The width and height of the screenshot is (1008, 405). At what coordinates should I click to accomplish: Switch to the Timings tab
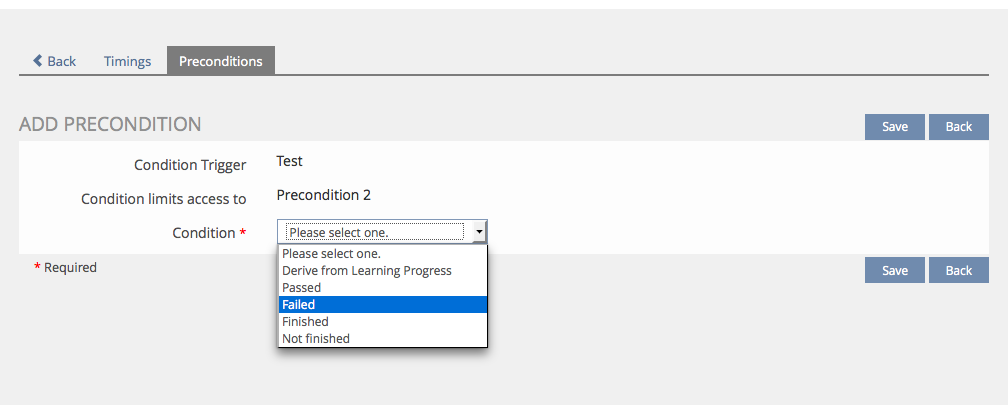point(127,61)
